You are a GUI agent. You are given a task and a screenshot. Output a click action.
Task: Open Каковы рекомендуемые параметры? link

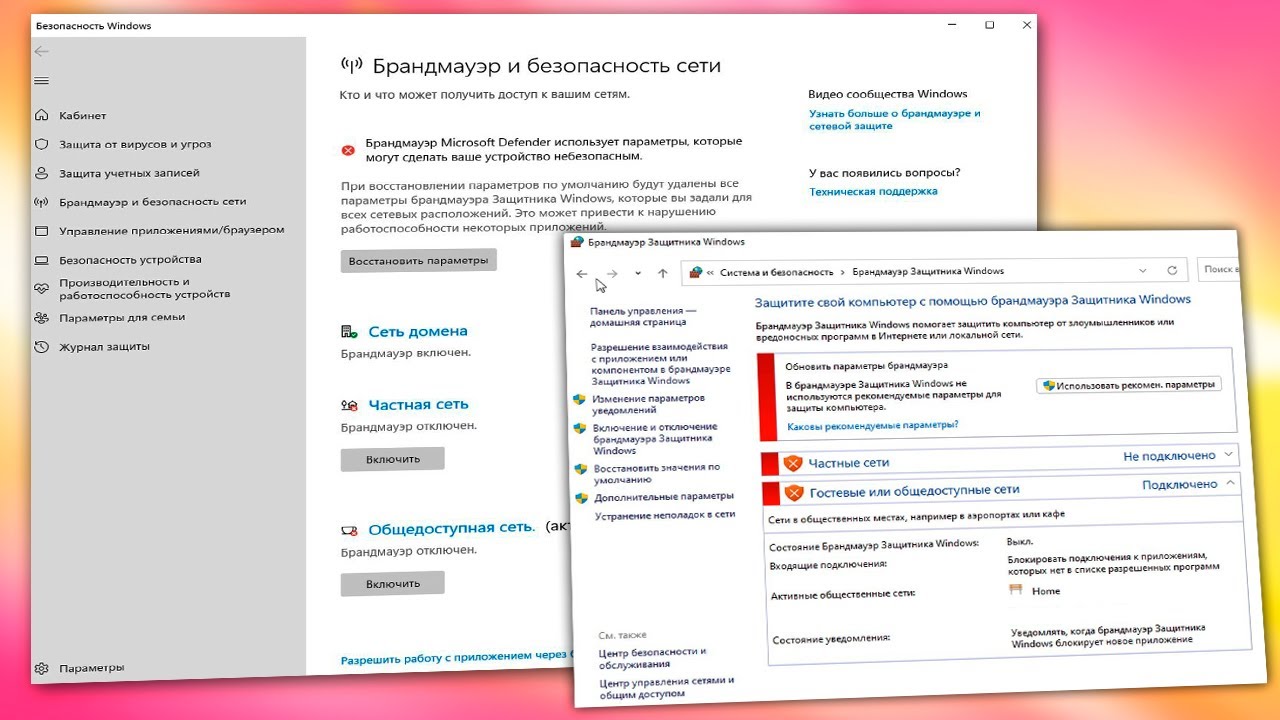(x=873, y=425)
